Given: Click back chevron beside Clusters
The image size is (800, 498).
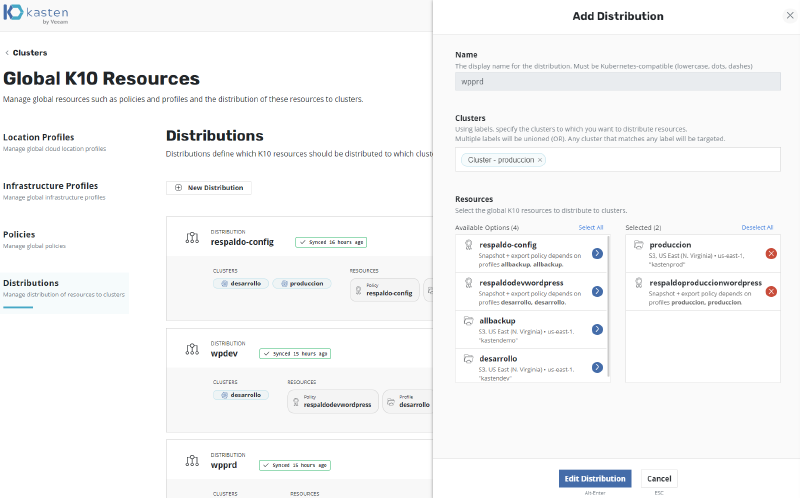Looking at the screenshot, I should point(7,53).
